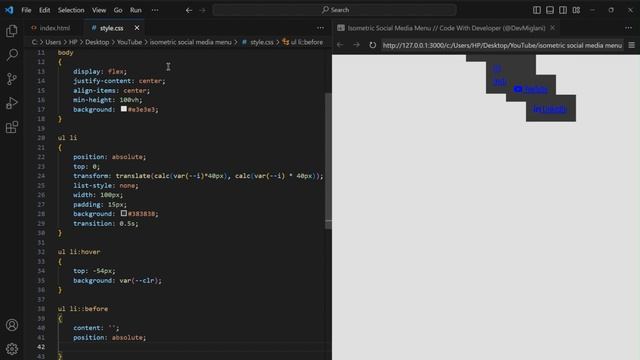The width and height of the screenshot is (640, 360).
Task: Click the first menu link in preview
Action: [x=497, y=69]
